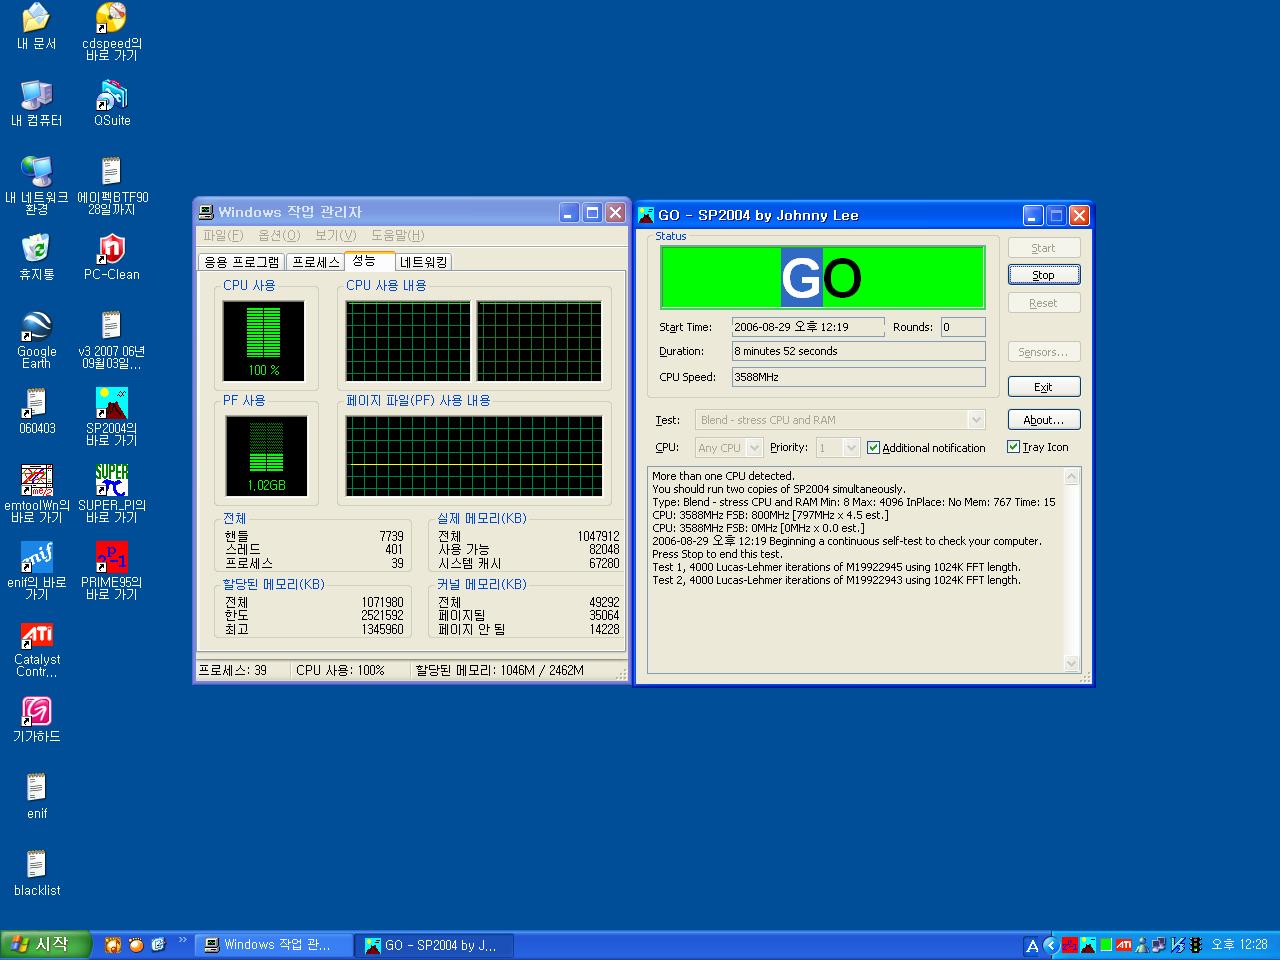Viewport: 1280px width, 960px height.
Task: Open the Windows 시작 start menu
Action: point(46,945)
